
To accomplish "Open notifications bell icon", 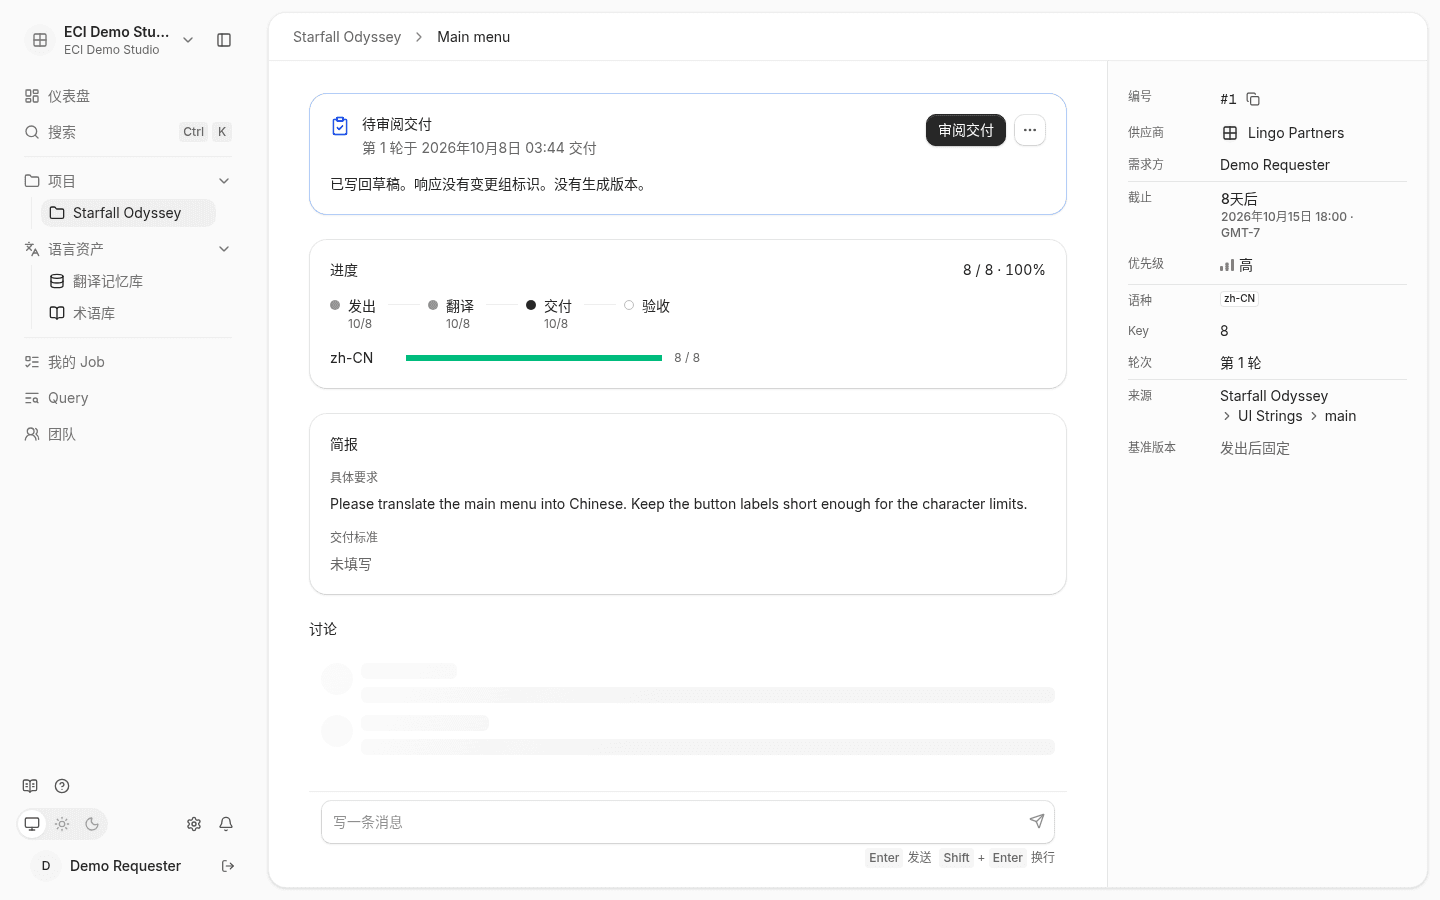I will [226, 824].
